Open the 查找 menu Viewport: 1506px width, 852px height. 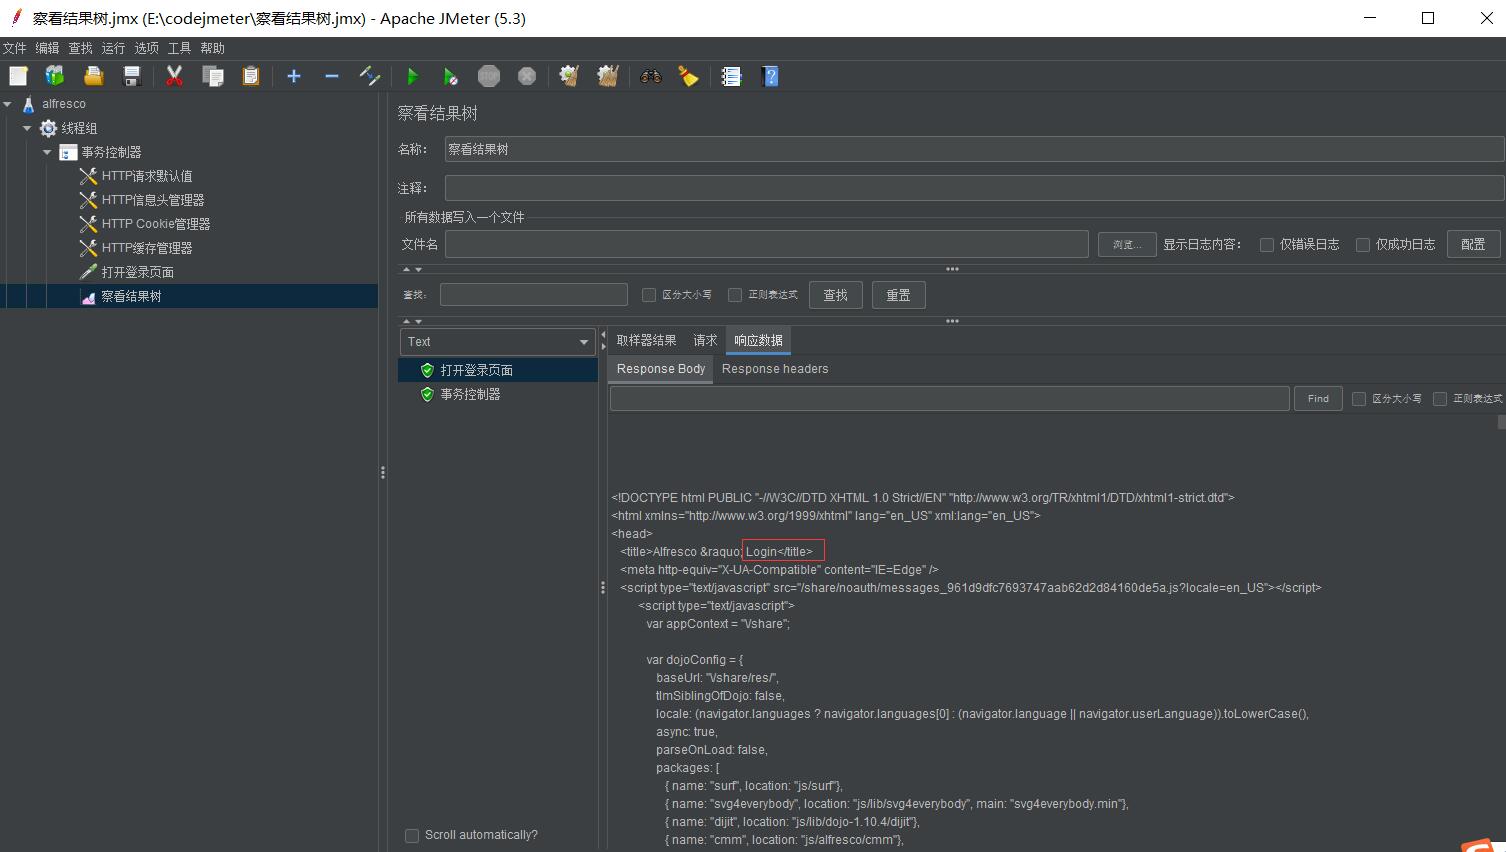tap(80, 48)
